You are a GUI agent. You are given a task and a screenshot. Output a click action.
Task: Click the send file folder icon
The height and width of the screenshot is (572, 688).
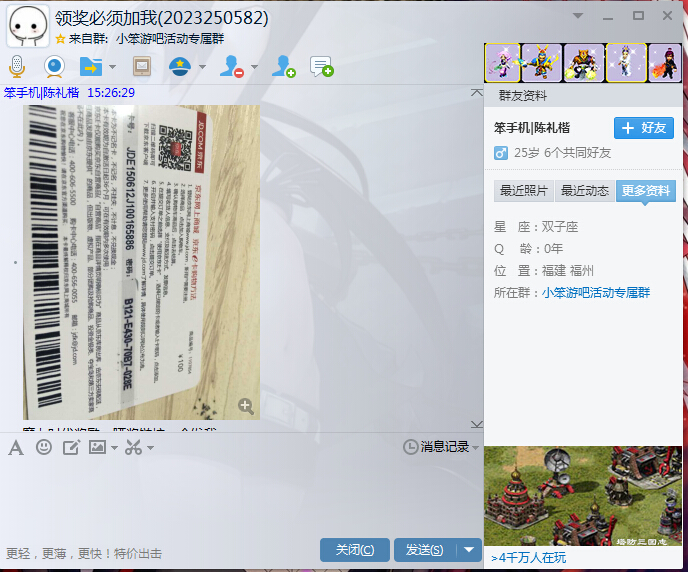pyautogui.click(x=91, y=67)
